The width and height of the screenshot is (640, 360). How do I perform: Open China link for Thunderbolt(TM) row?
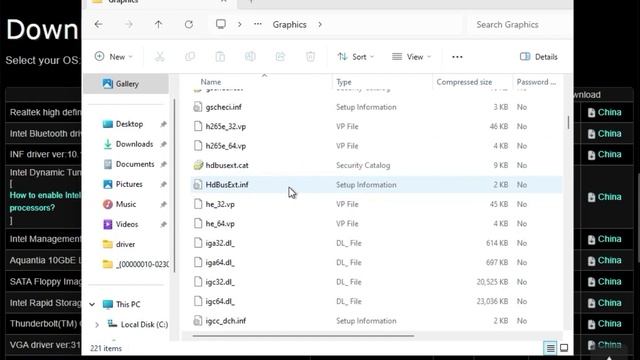tap(605, 324)
